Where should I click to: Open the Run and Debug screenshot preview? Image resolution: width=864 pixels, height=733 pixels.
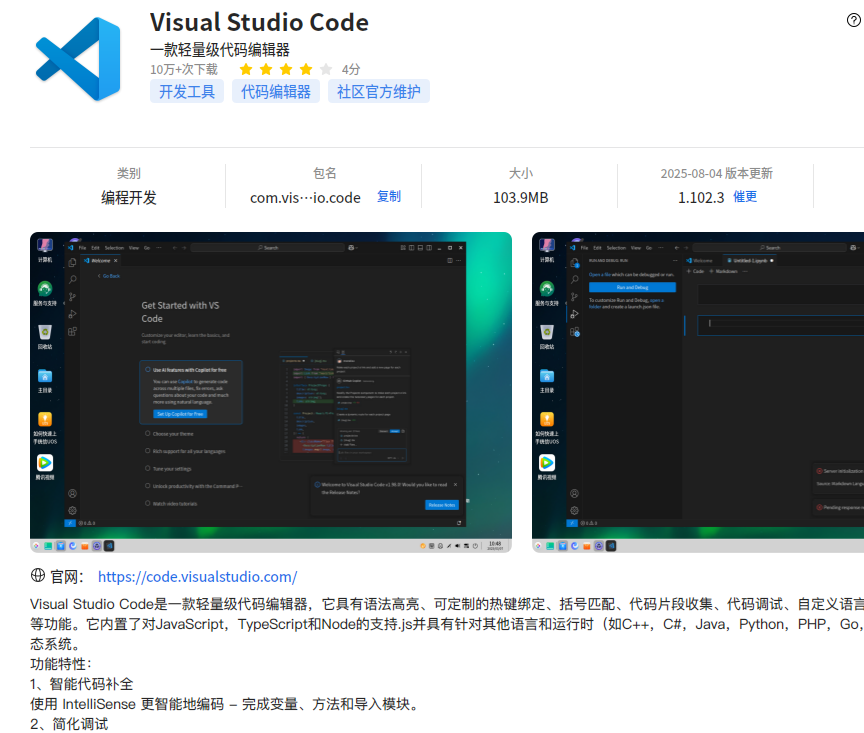pos(698,392)
